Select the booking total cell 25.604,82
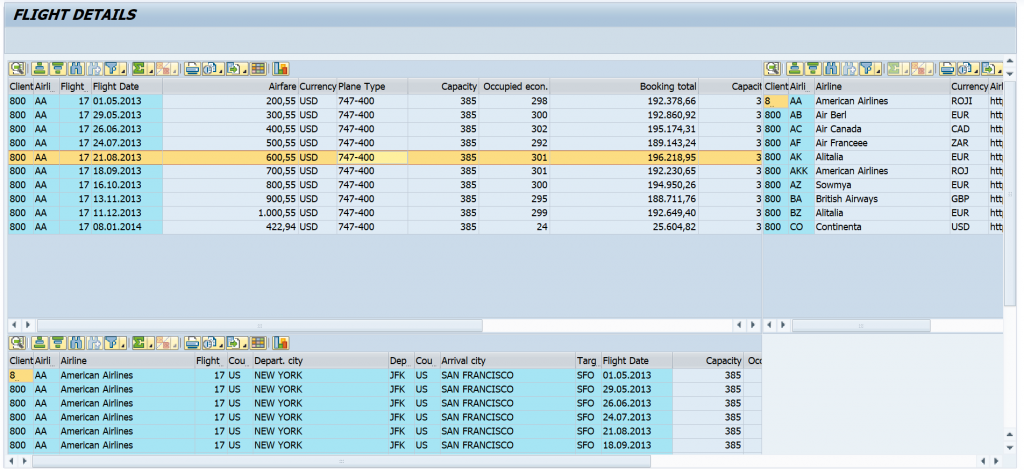 [624, 227]
